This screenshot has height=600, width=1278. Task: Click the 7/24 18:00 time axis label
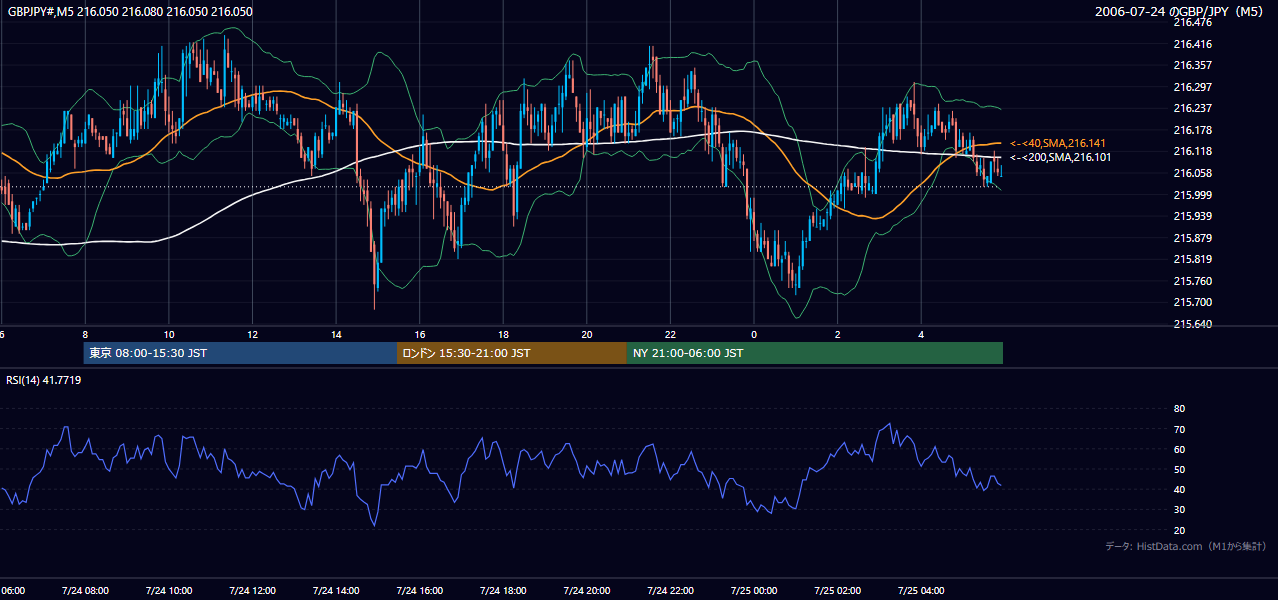pyautogui.click(x=503, y=591)
